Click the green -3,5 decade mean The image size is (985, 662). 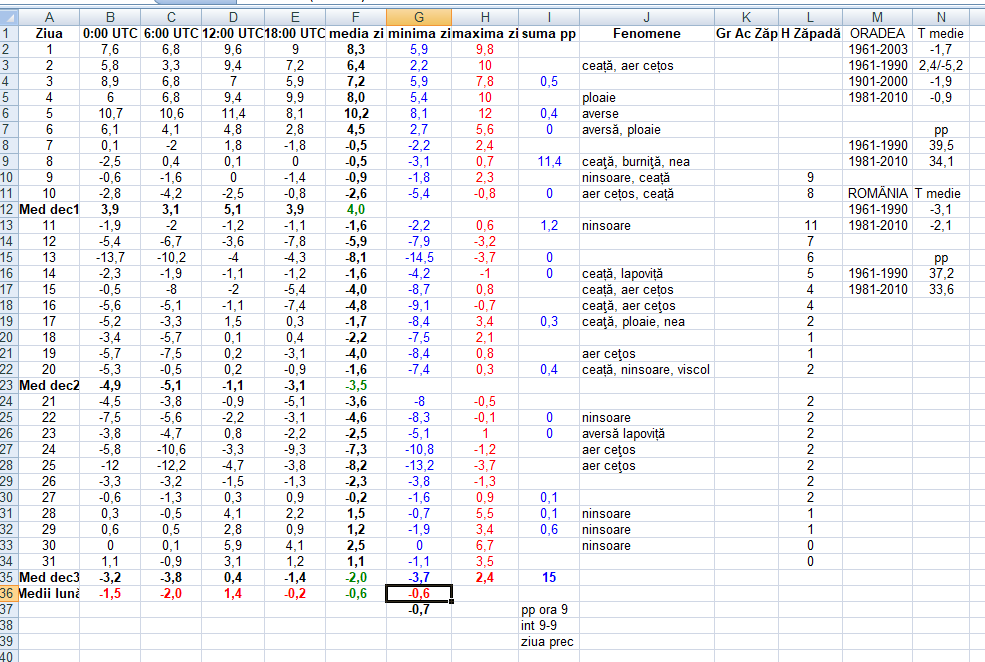click(356, 386)
